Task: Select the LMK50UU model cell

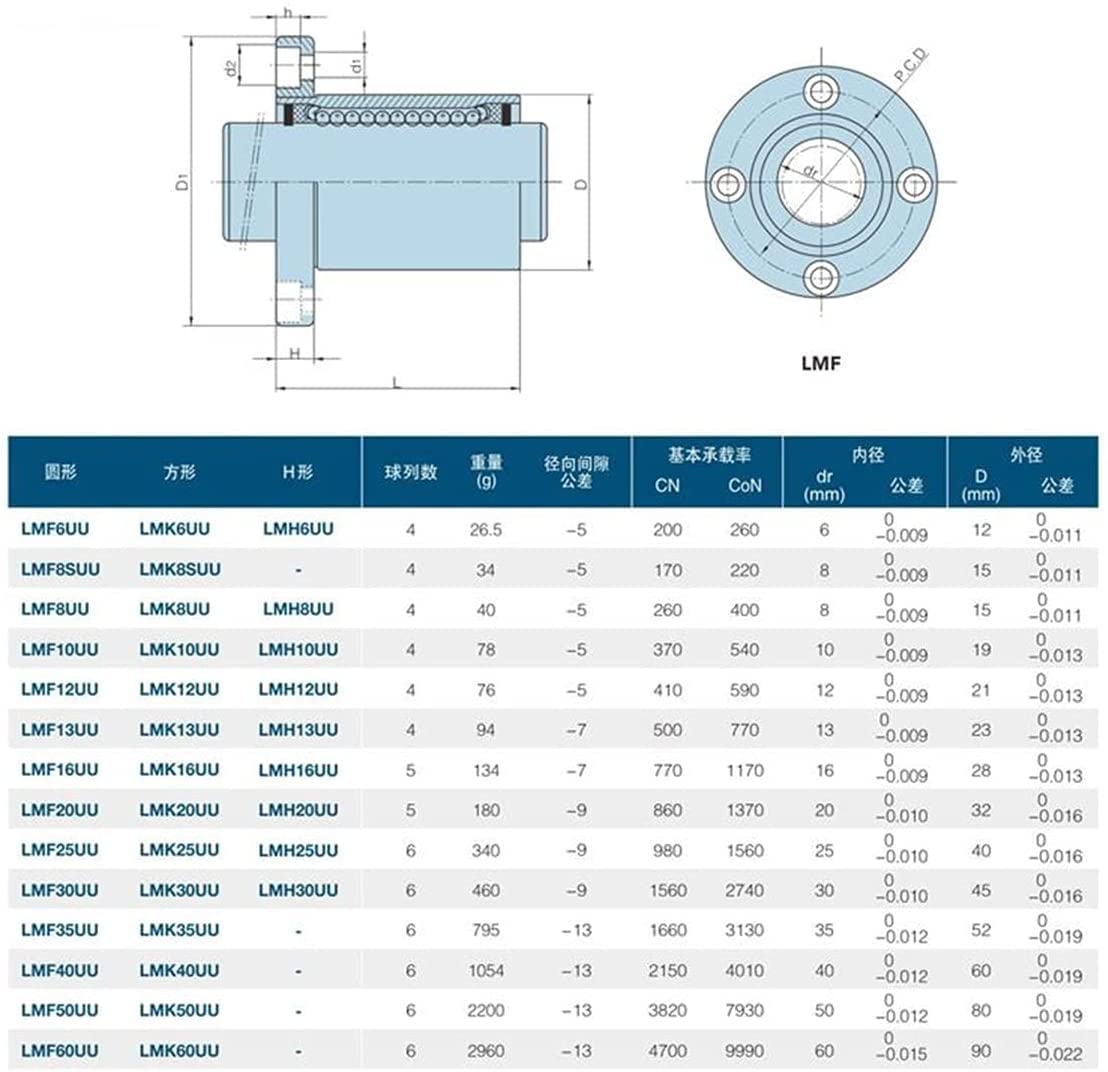Action: coord(179,1010)
